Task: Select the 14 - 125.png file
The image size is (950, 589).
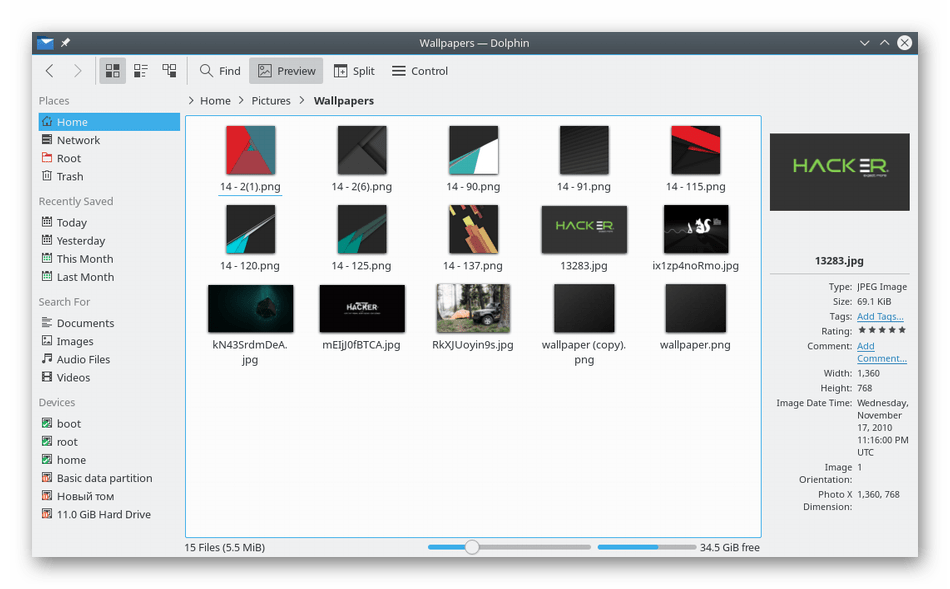Action: 362,238
